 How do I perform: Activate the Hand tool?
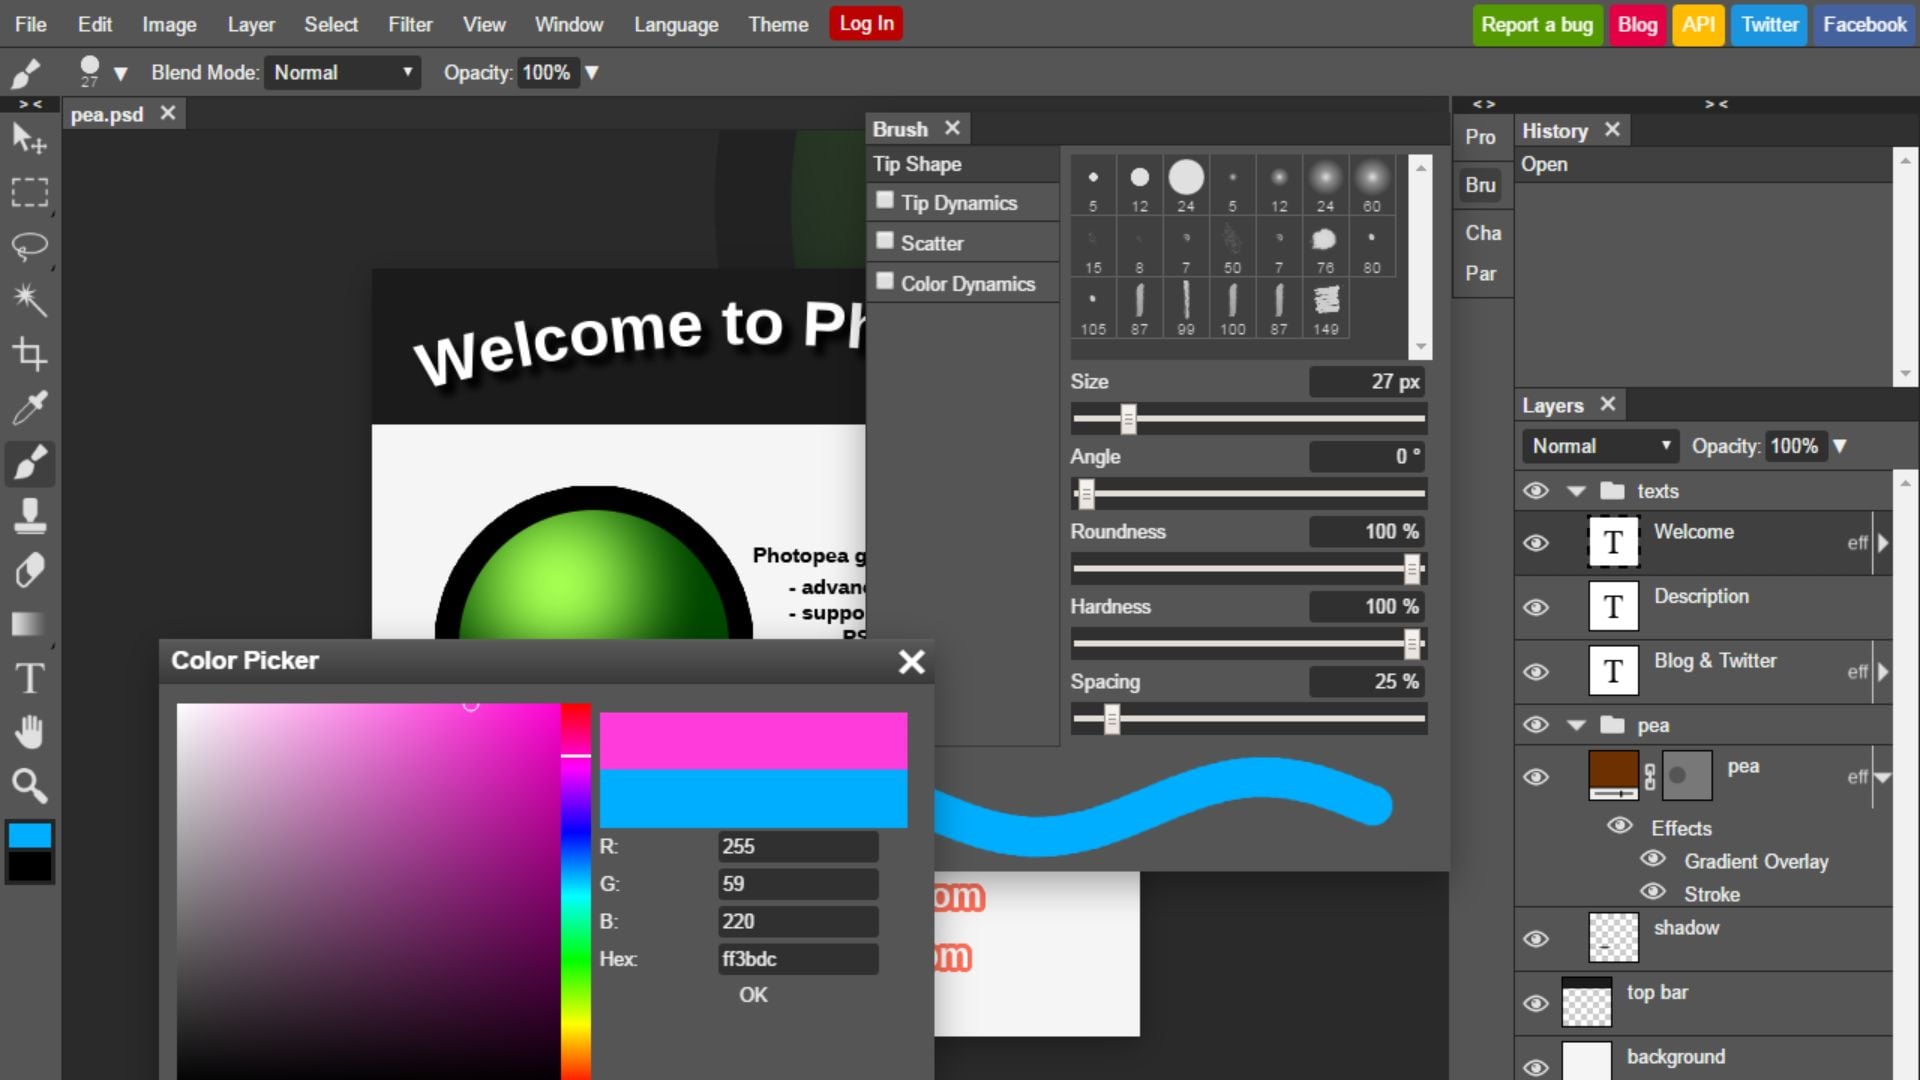(x=29, y=732)
